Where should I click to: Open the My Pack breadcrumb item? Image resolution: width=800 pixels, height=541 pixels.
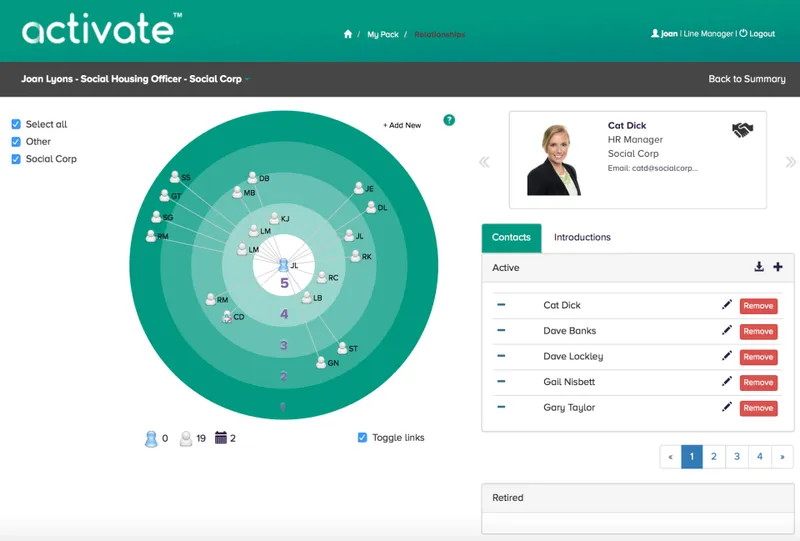[x=383, y=34]
